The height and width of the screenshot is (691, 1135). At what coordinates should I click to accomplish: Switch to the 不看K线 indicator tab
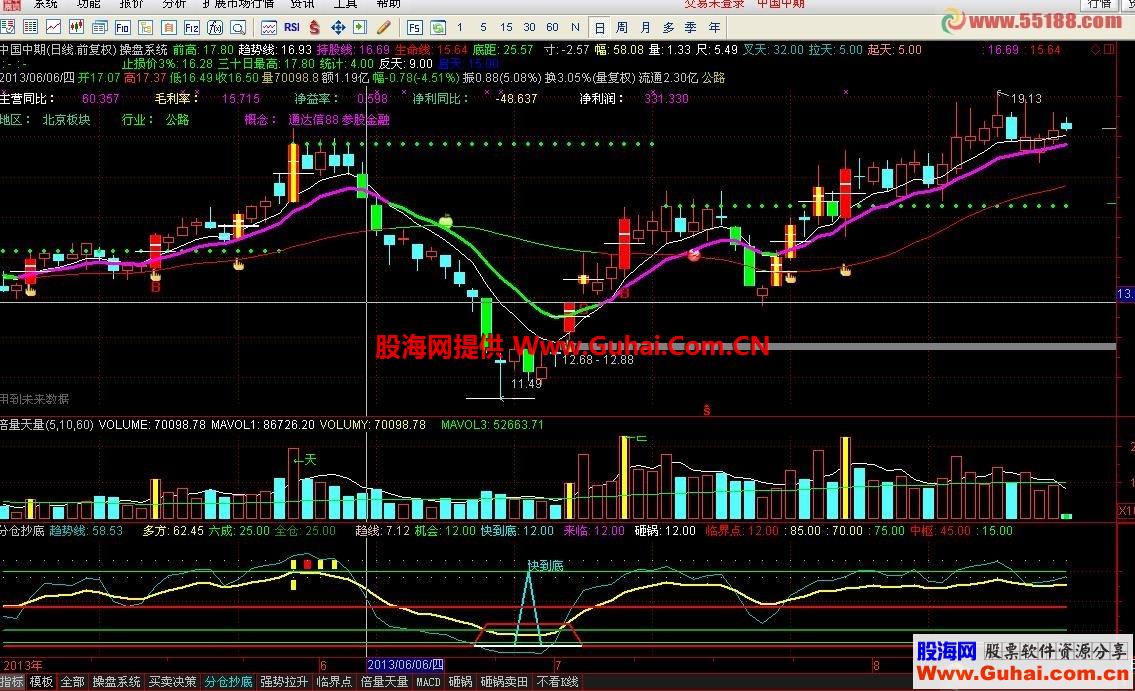[557, 682]
